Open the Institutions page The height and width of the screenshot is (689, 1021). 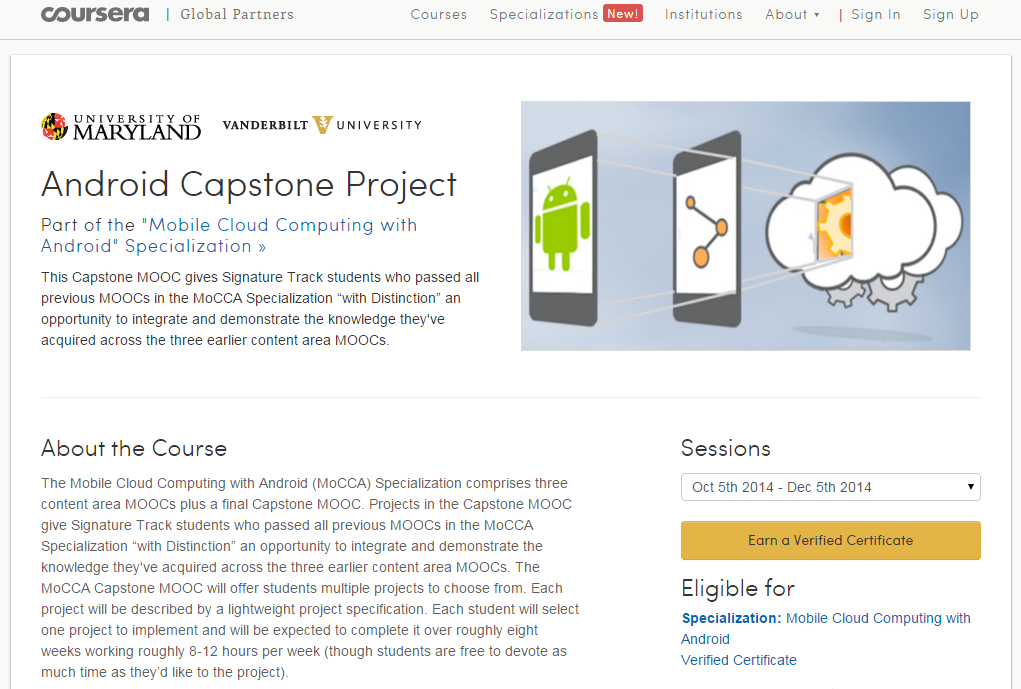(x=703, y=15)
